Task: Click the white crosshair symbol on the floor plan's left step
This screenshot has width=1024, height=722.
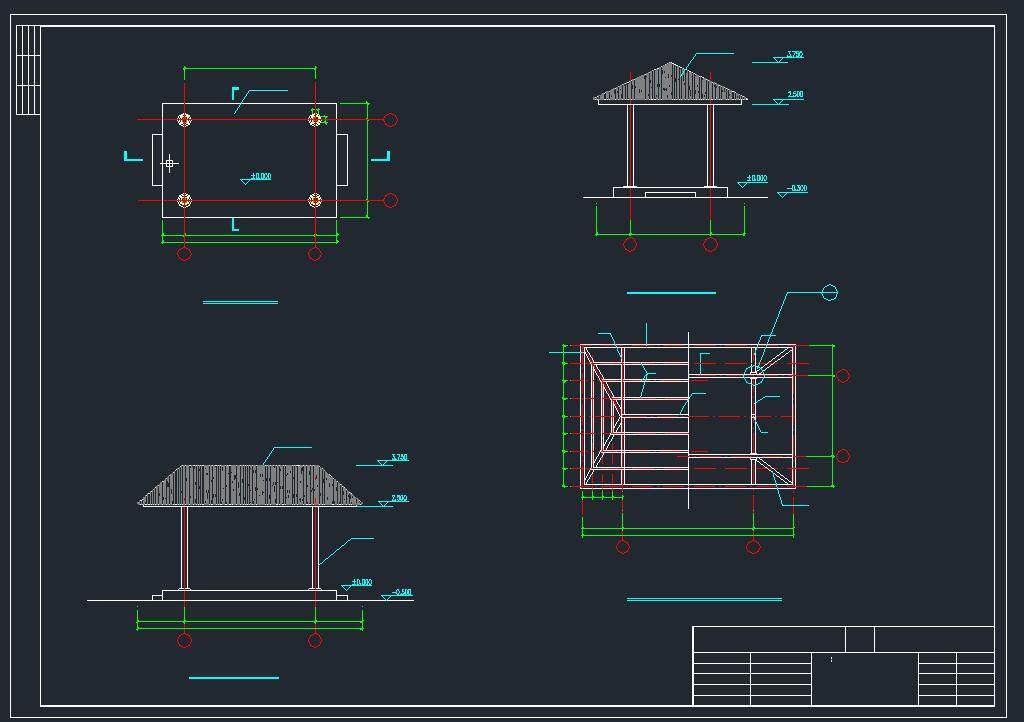Action: tap(169, 163)
